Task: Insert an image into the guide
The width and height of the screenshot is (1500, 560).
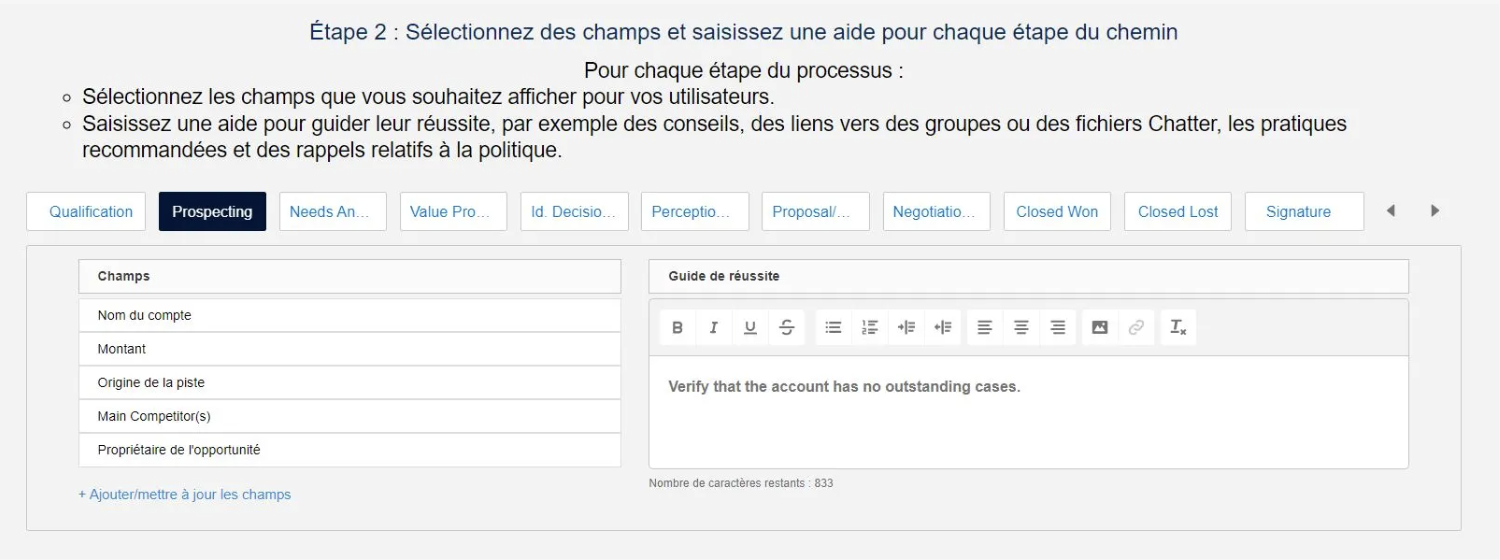Action: pyautogui.click(x=1100, y=327)
